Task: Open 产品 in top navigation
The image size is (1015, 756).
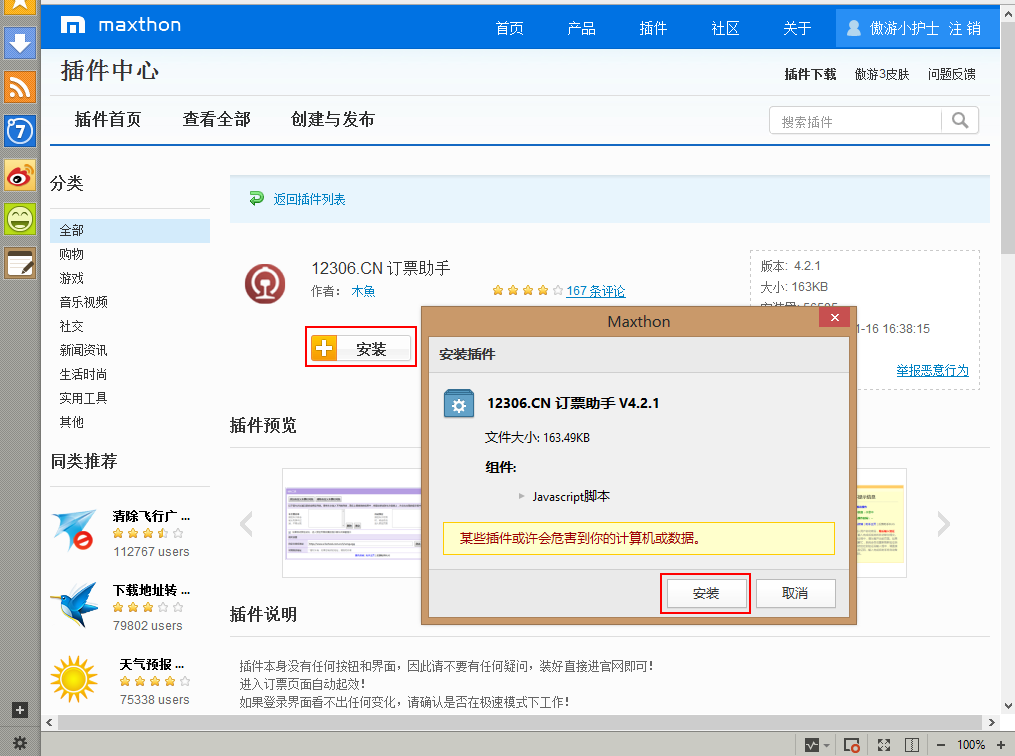Action: coord(581,28)
